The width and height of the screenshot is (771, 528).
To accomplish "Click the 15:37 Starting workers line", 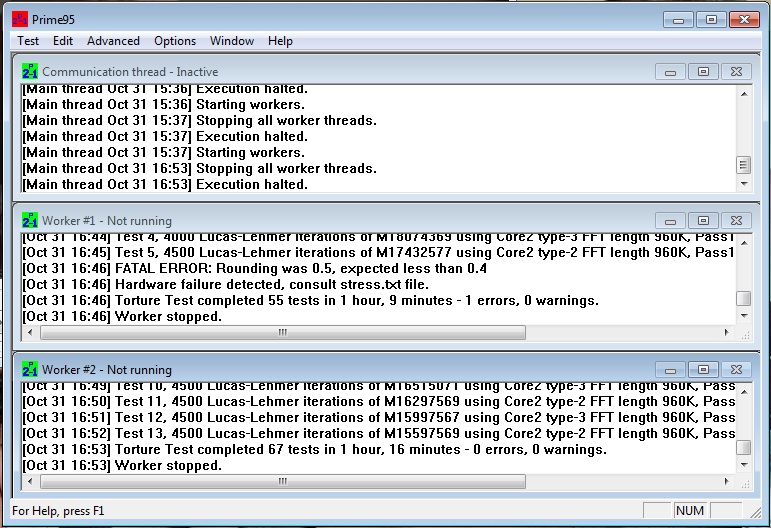I will tap(164, 152).
